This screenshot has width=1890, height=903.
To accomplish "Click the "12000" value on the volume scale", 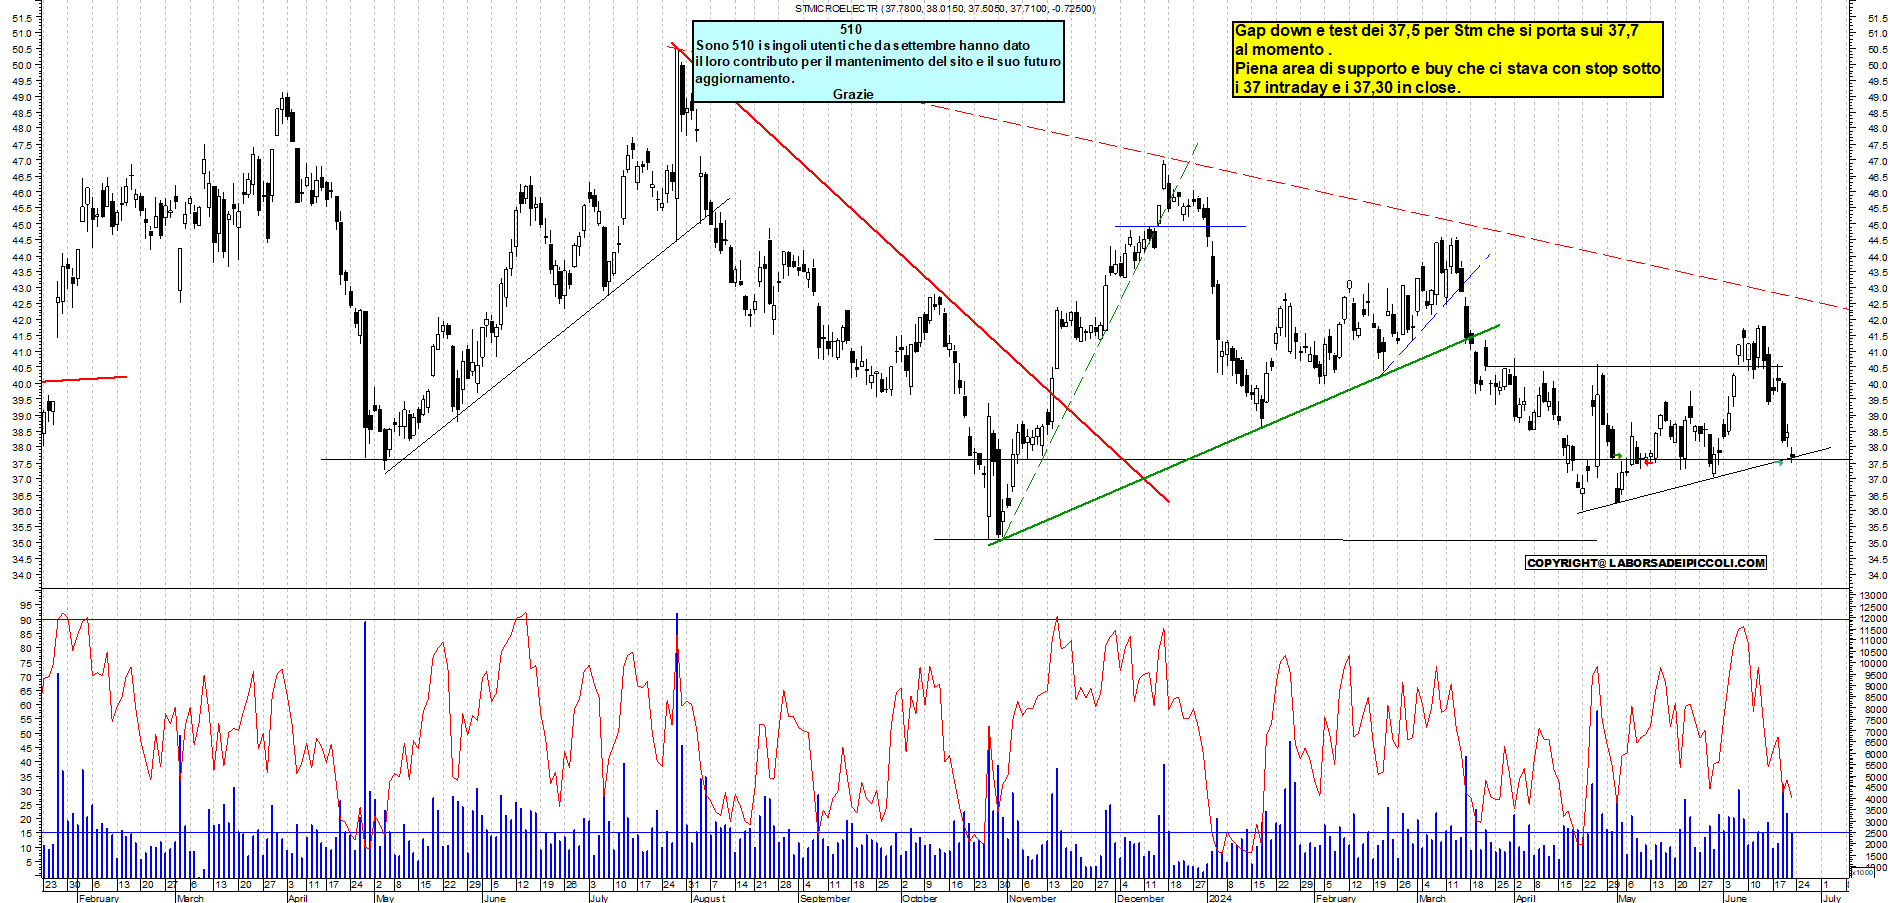I will 1872,619.
